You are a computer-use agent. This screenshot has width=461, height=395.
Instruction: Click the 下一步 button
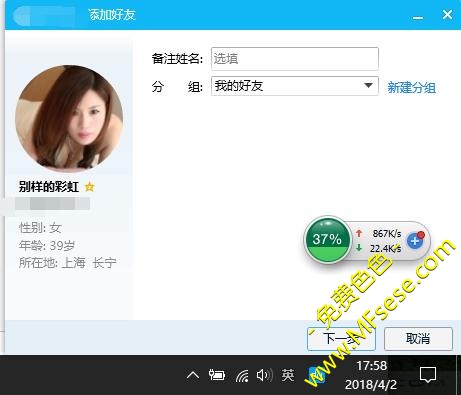341,339
